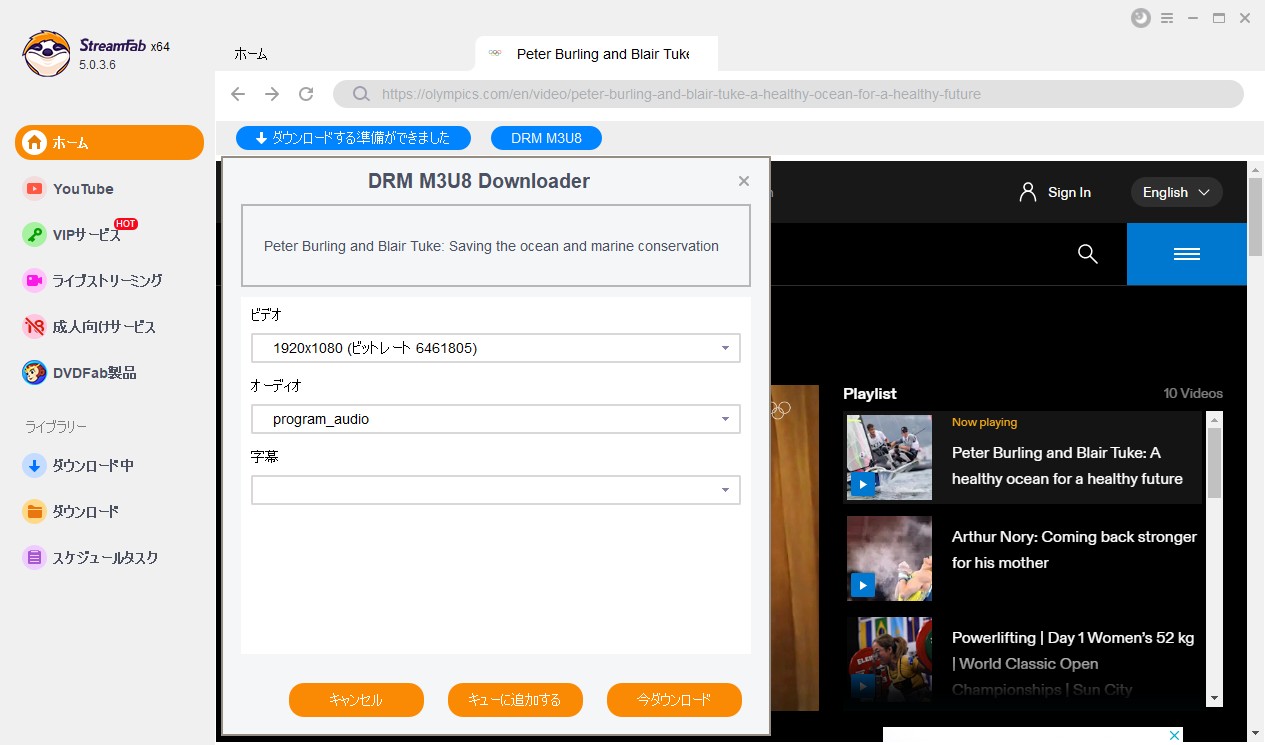The image size is (1265, 745).
Task: Click the キューに追加する button
Action: [x=515, y=700]
